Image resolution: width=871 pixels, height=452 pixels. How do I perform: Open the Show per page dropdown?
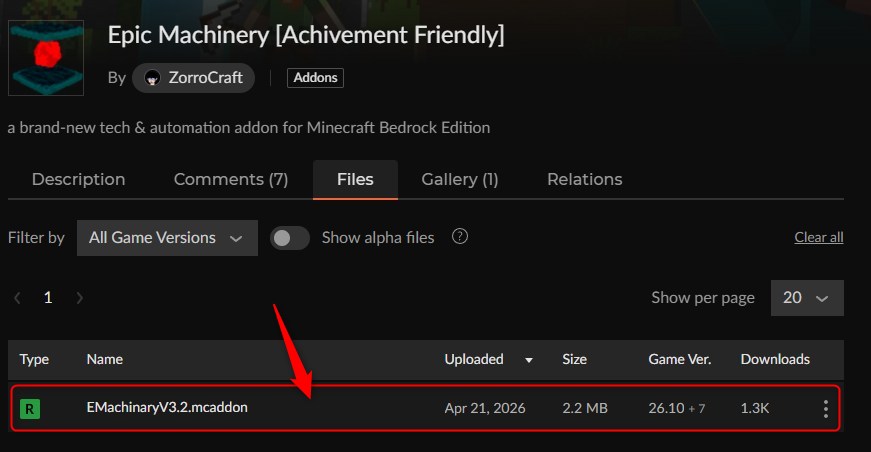pyautogui.click(x=807, y=298)
